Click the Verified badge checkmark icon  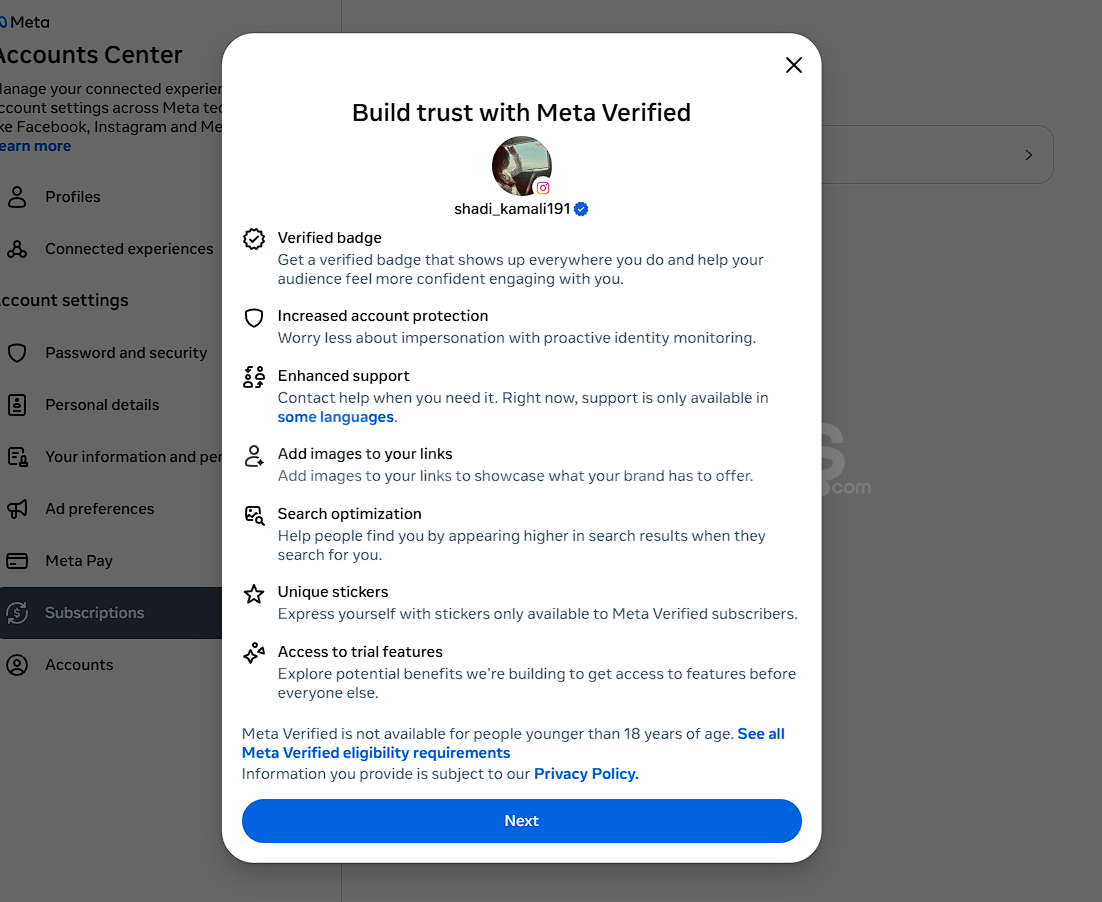coord(254,238)
